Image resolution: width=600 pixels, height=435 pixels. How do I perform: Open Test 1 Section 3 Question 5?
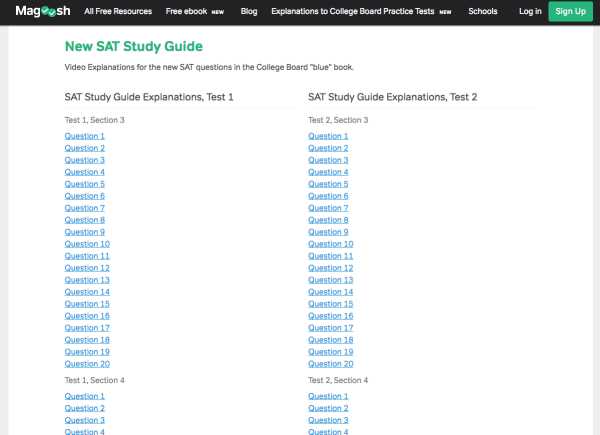coord(85,184)
